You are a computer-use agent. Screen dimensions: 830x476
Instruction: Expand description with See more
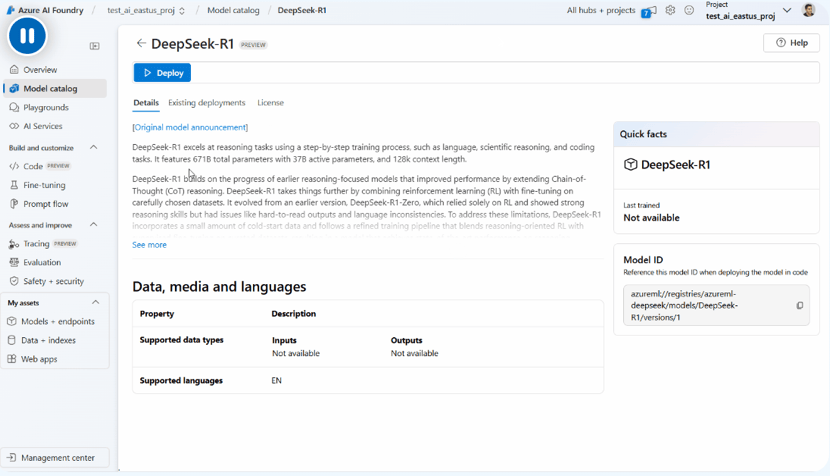coord(149,245)
